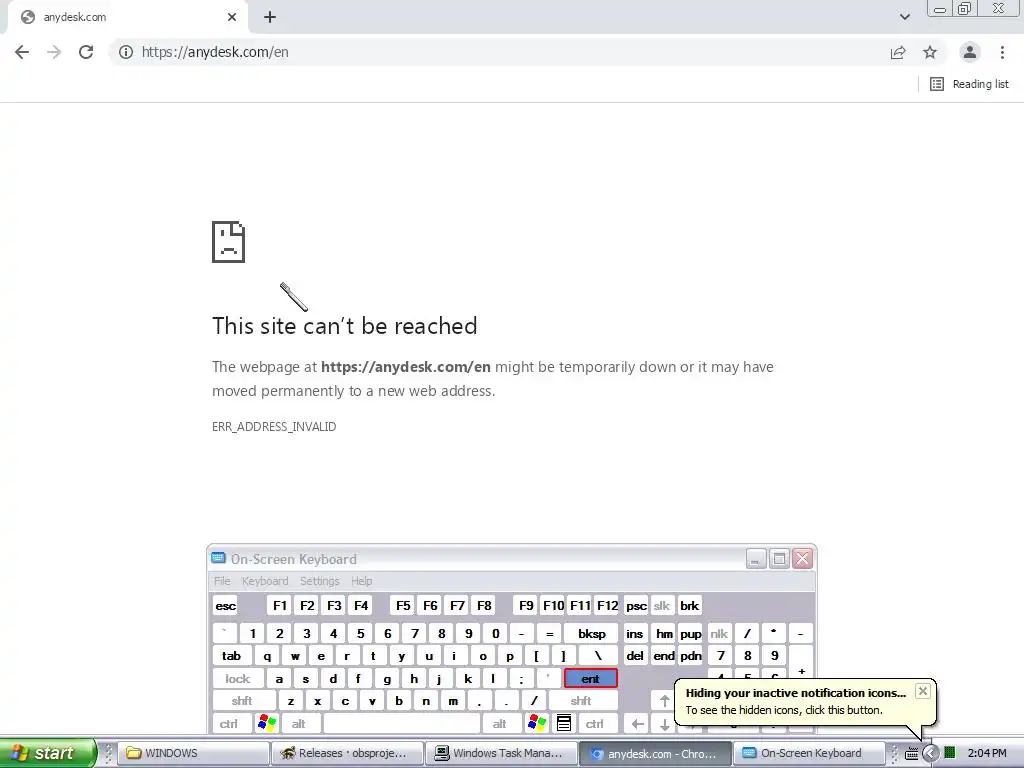
Task: Show hidden tray icons arrow button
Action: click(929, 753)
